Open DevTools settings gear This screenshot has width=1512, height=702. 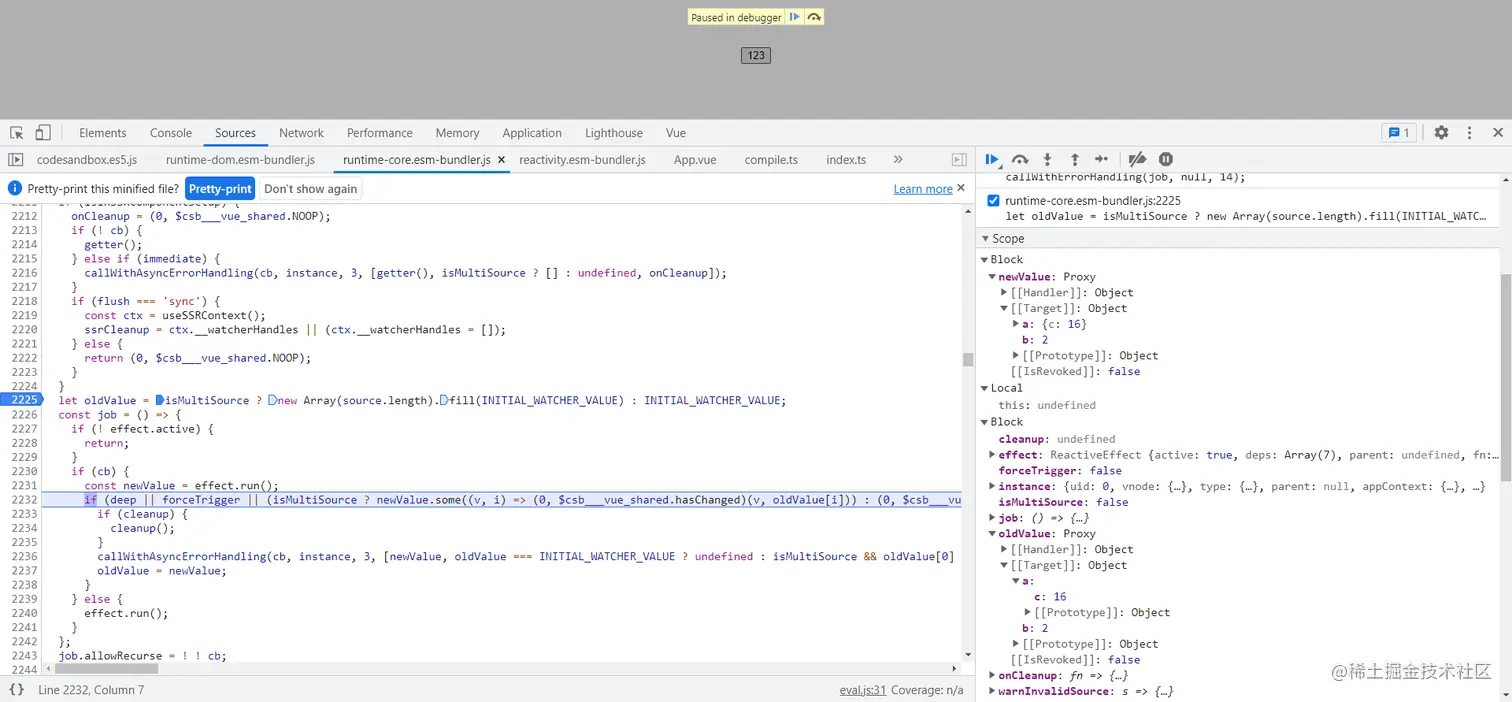(1441, 133)
